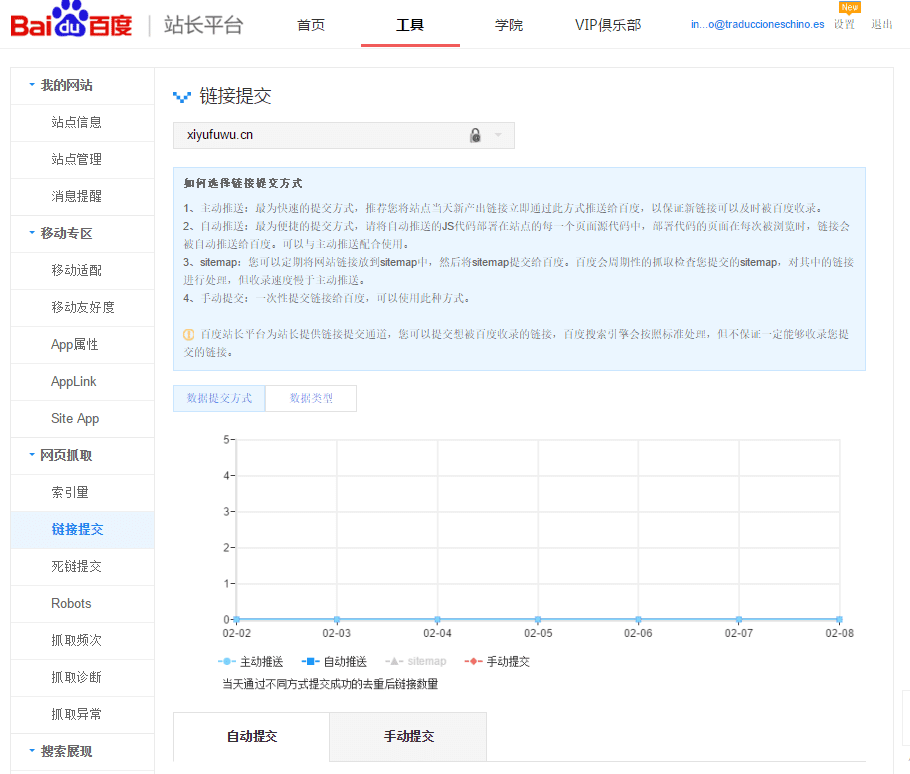Collapse the 网页抓取 section
Screen dimensions: 910x774
point(82,456)
